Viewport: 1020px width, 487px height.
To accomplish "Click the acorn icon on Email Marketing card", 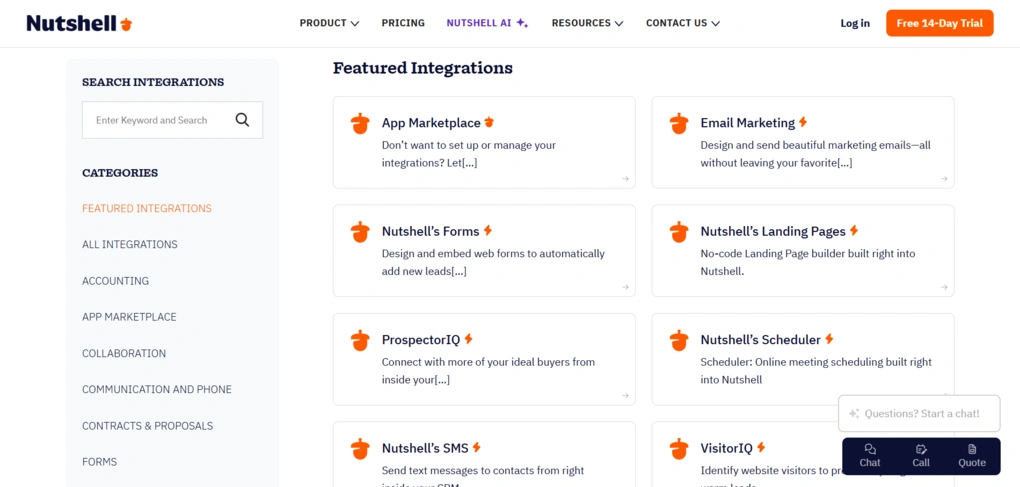I will point(678,124).
